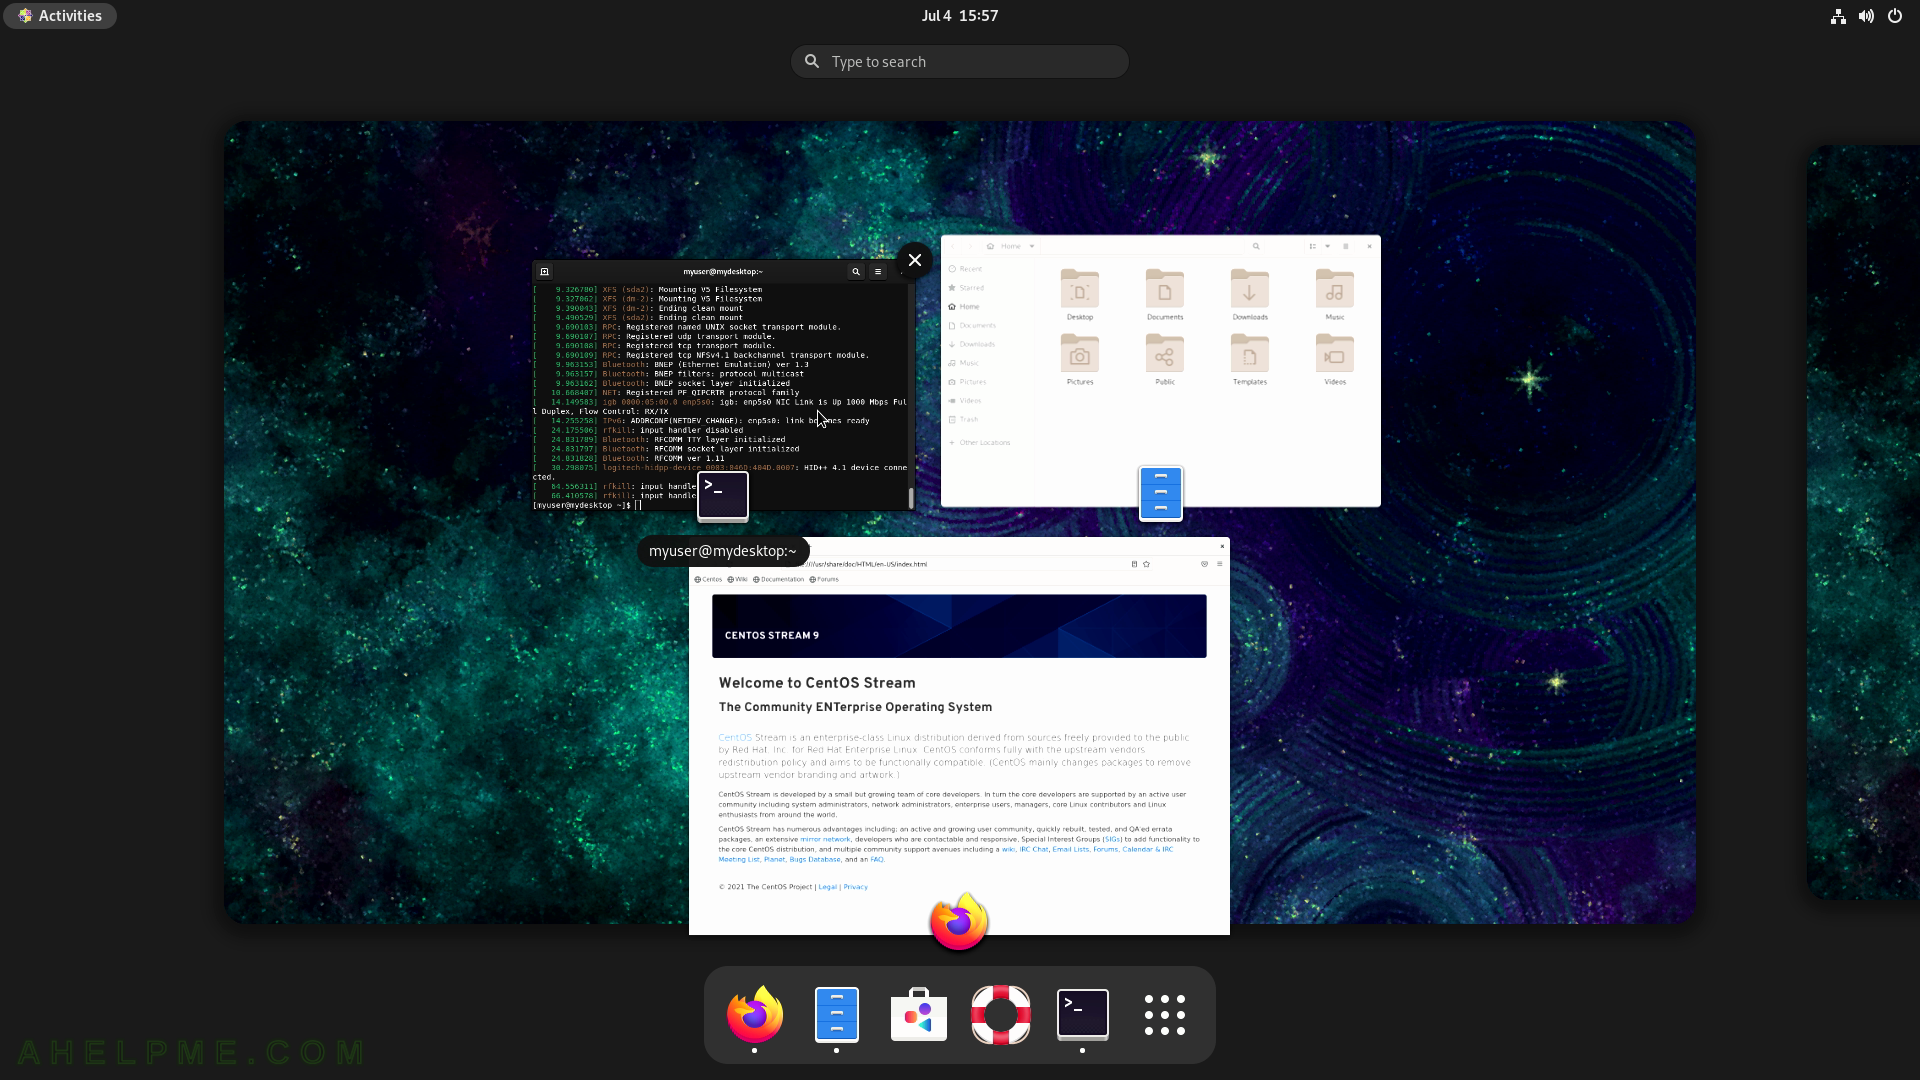Click the terminal app icon badge
This screenshot has height=1080, width=1920.
(723, 496)
